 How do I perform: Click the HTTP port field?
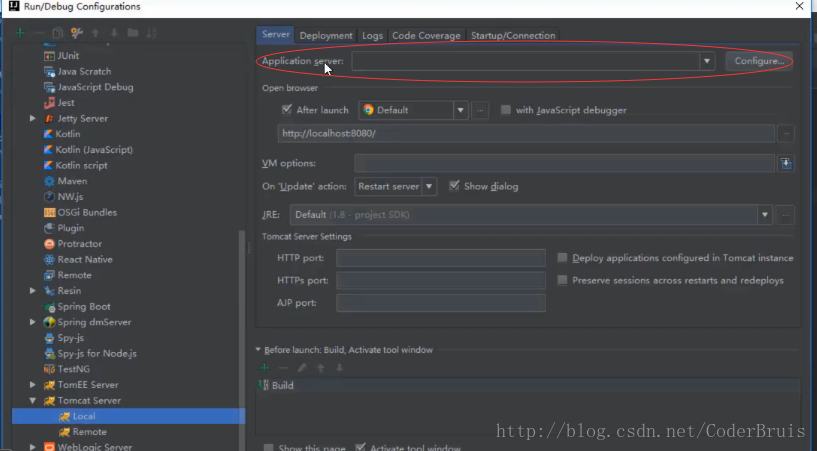[x=441, y=258]
